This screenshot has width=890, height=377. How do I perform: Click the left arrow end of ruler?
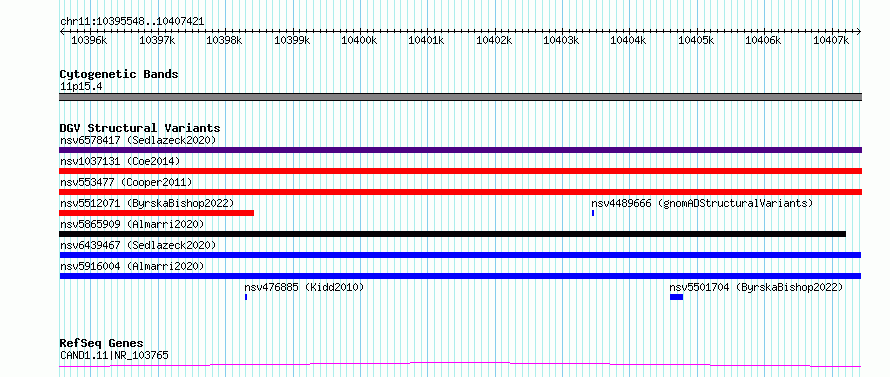click(x=62, y=31)
